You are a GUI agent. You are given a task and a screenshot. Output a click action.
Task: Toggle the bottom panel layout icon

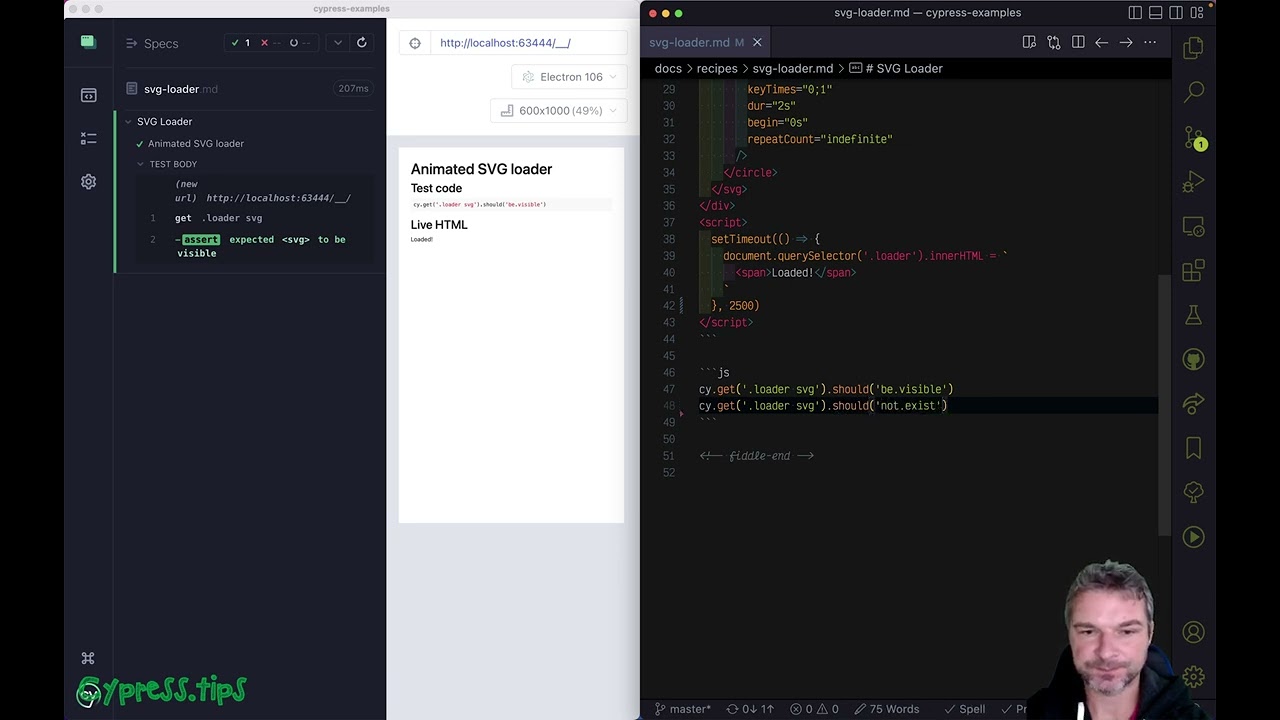[1156, 13]
